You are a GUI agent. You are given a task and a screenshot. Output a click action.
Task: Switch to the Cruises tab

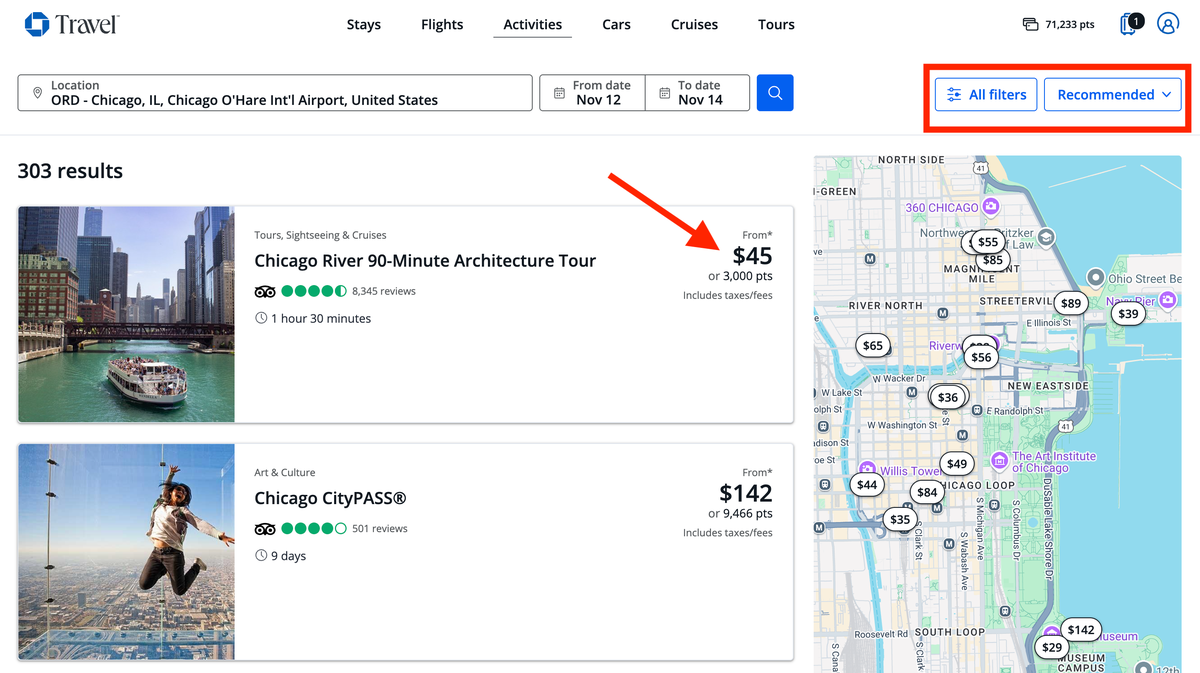coord(694,24)
